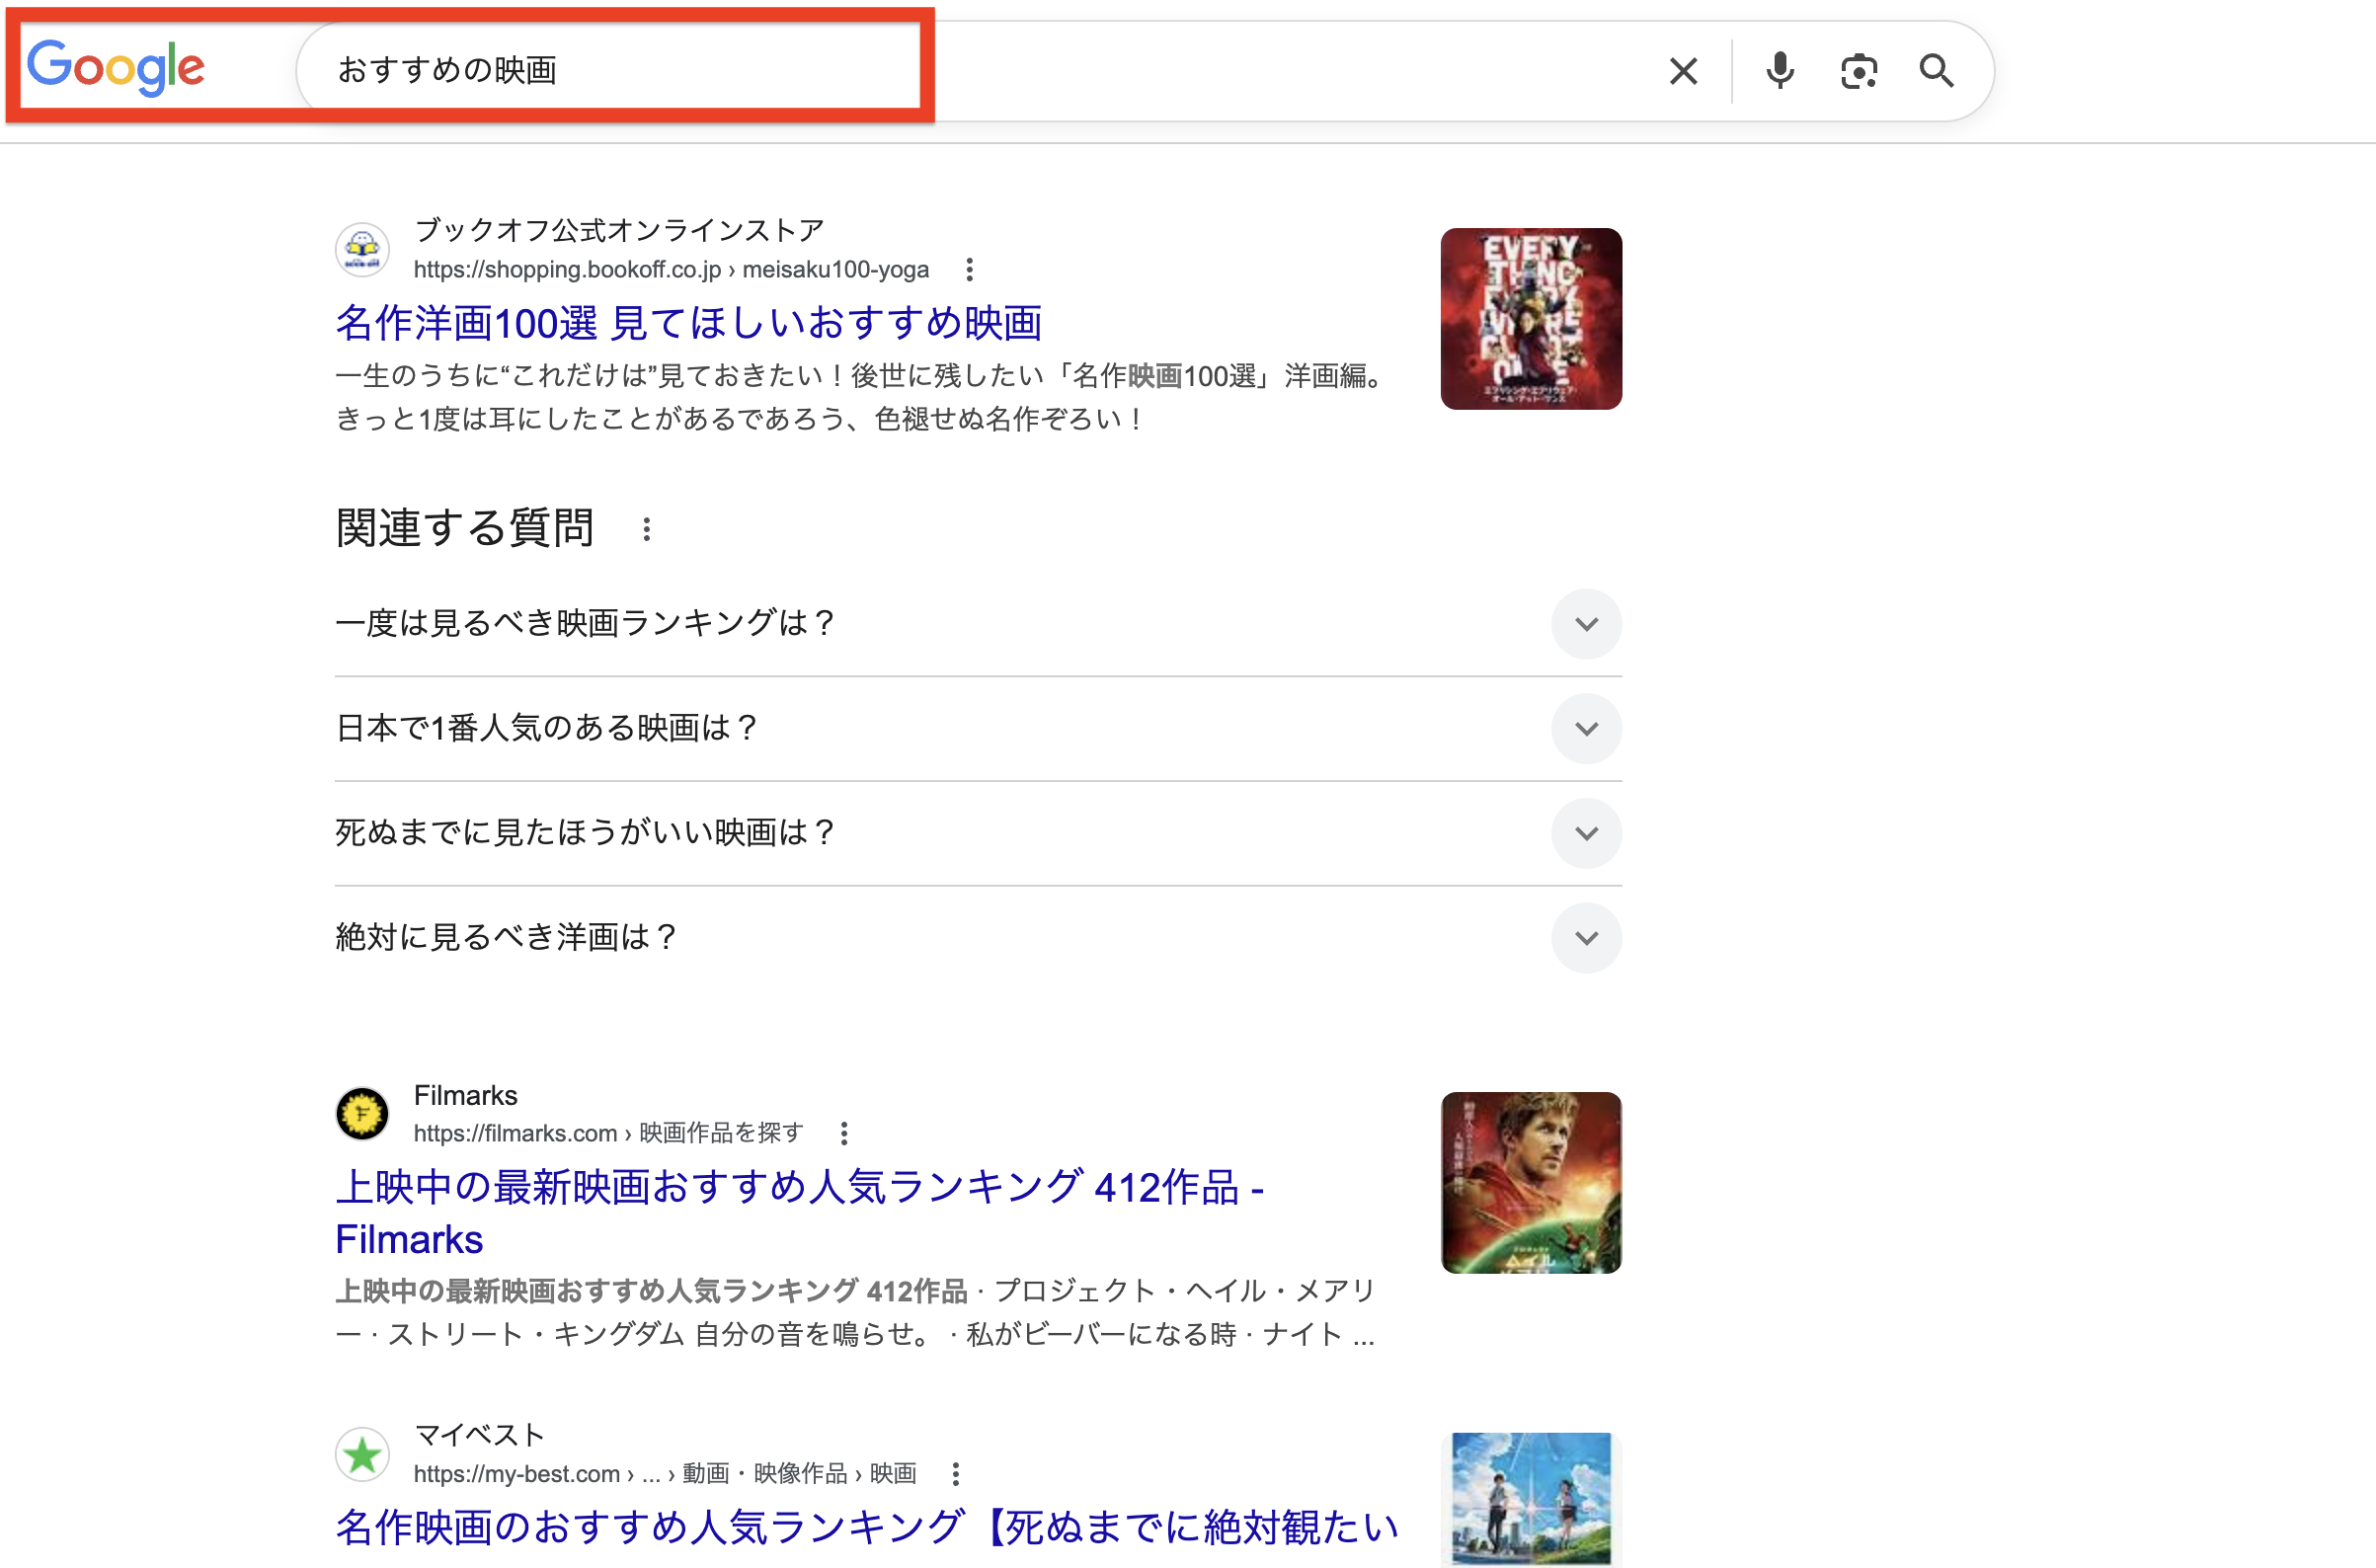Start a voice search with the microphone

1780,70
